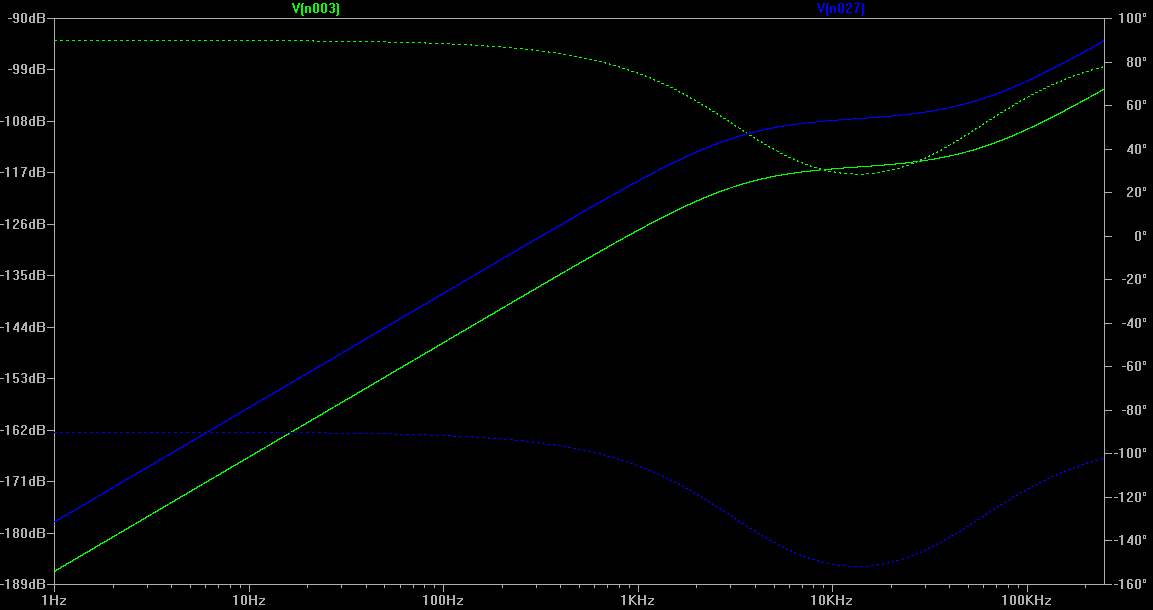Click the -171dB left axis label
The image size is (1153, 610).
click(23, 481)
